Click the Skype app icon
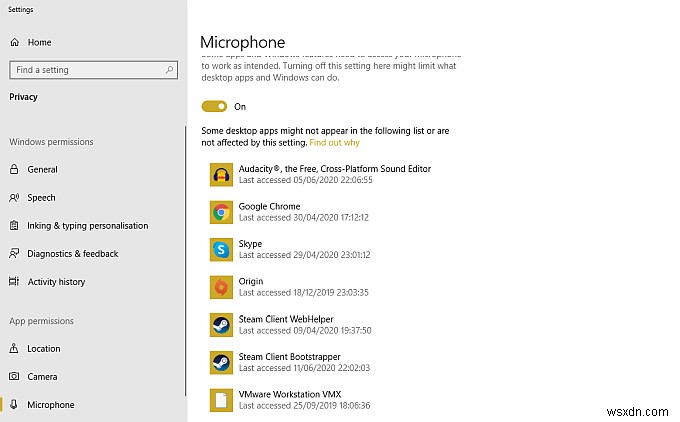The image size is (680, 422). pos(221,249)
